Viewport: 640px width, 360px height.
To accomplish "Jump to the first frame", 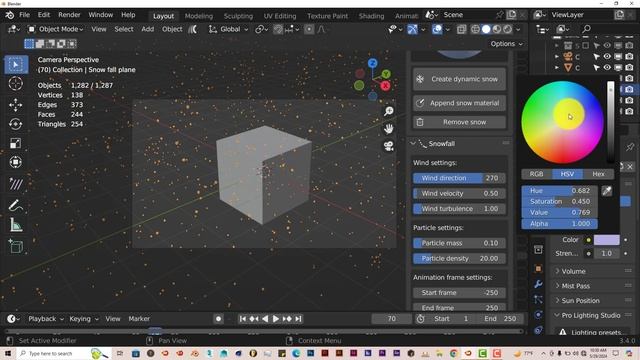I will [242, 319].
